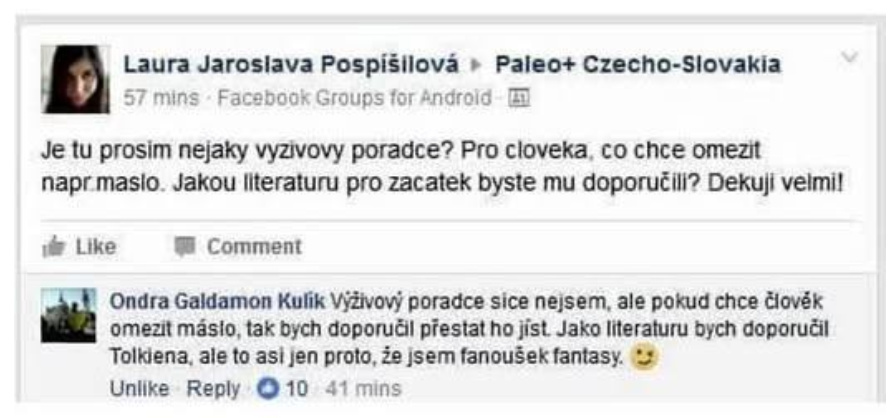Click the arrow between author and group name
The height and width of the screenshot is (418, 895).
476,66
